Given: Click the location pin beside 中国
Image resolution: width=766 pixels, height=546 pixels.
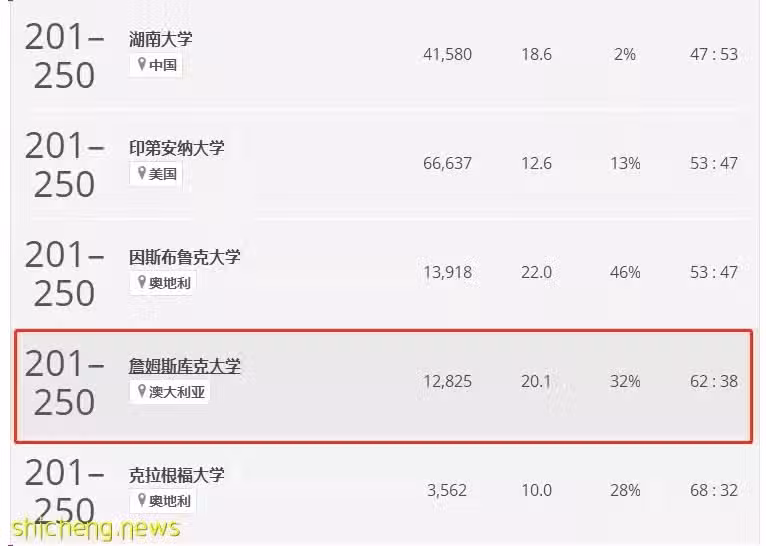Looking at the screenshot, I should (142, 64).
